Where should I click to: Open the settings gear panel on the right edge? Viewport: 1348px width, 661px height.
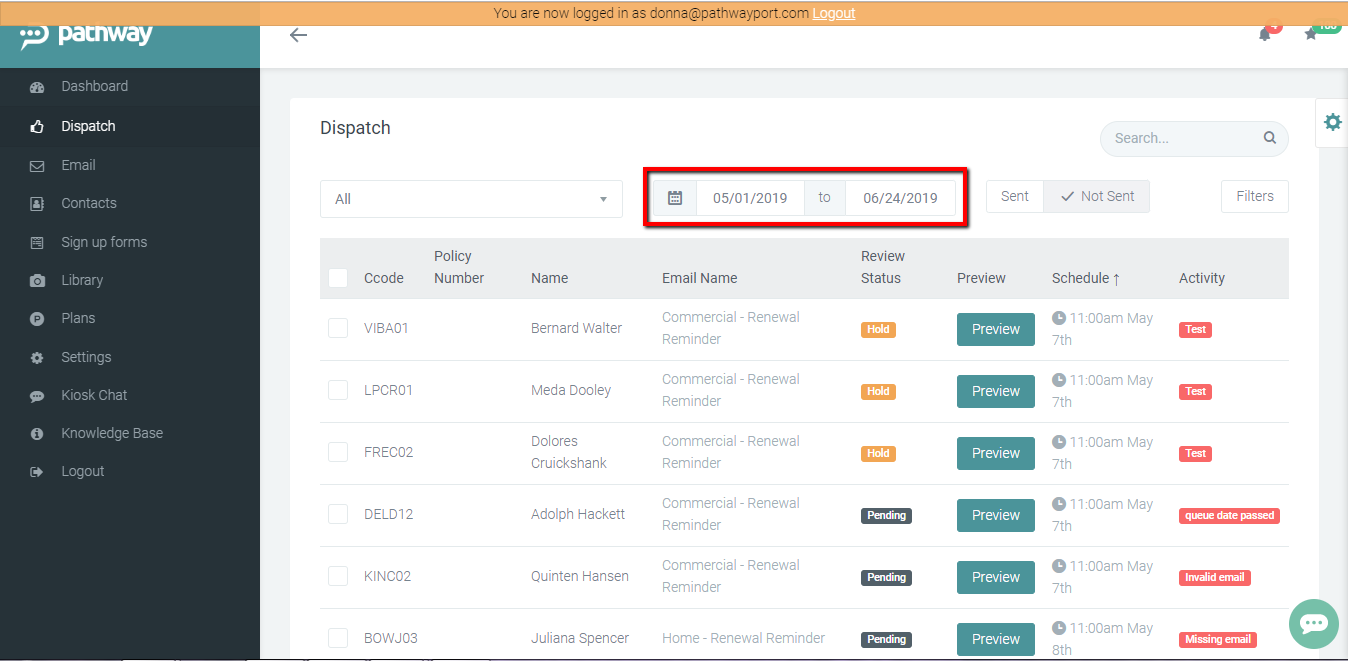[x=1332, y=121]
